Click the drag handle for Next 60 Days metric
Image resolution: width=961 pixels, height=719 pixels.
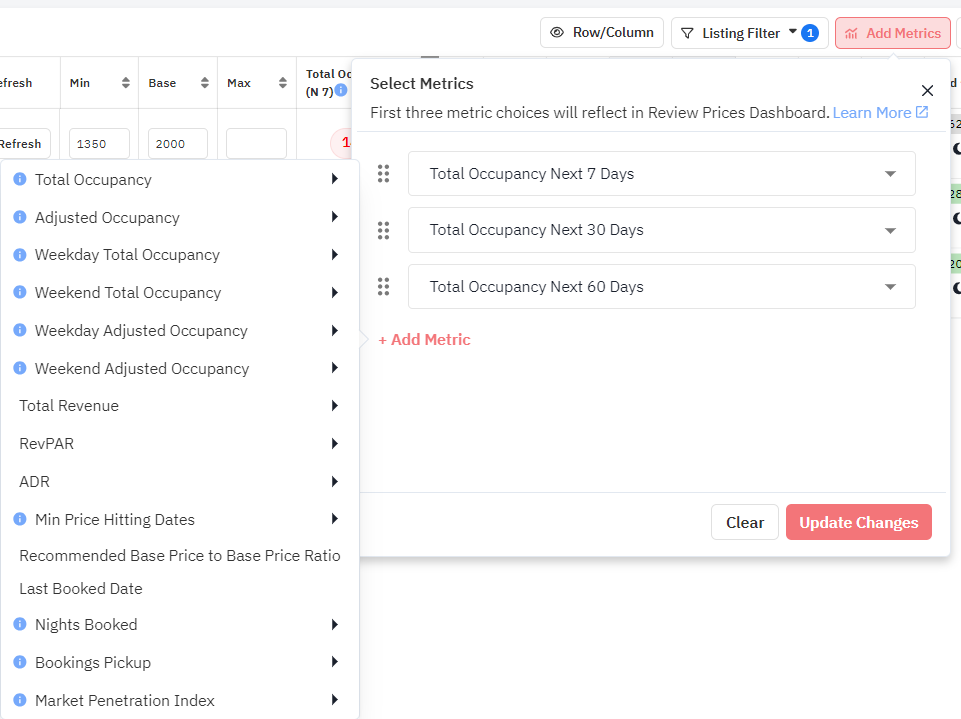[383, 287]
